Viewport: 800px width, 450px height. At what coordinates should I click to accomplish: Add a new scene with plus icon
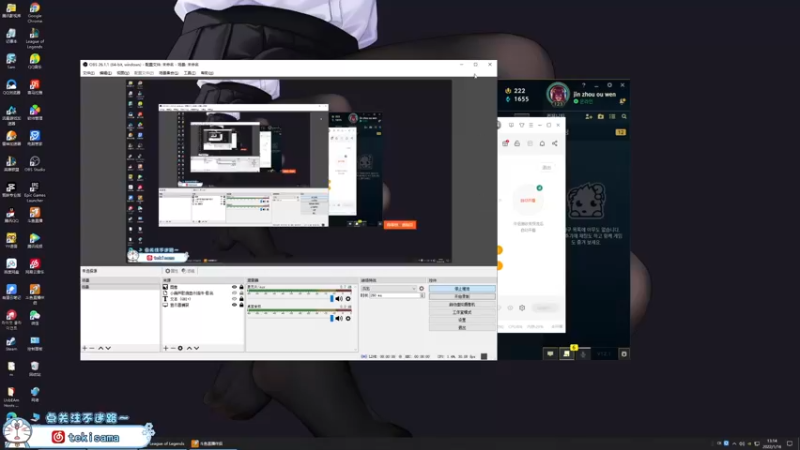(85, 348)
